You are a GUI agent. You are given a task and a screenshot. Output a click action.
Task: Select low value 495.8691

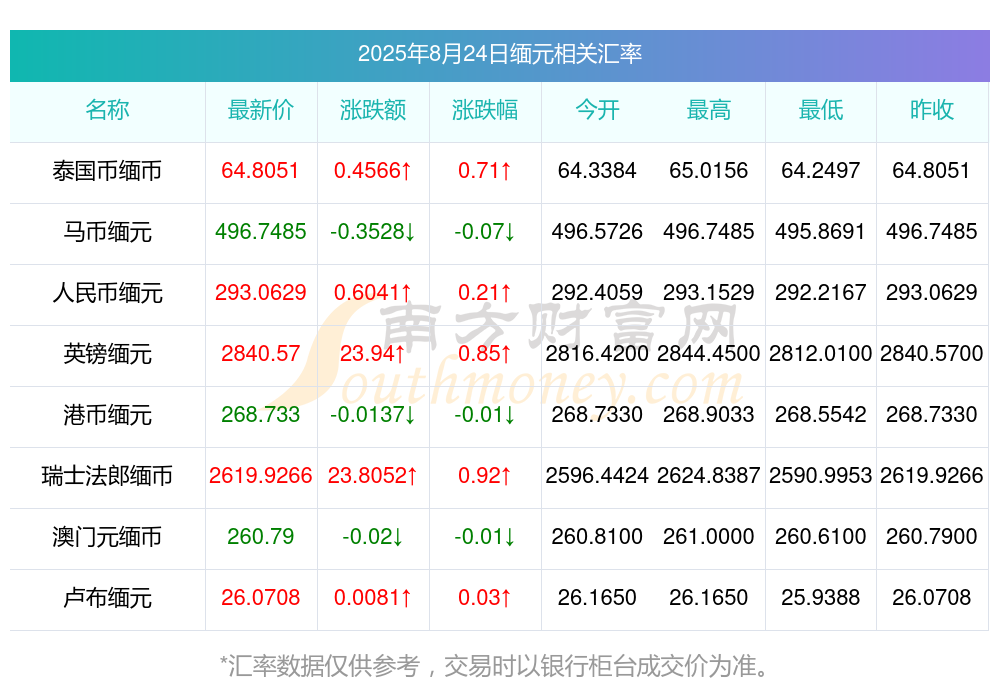click(821, 231)
